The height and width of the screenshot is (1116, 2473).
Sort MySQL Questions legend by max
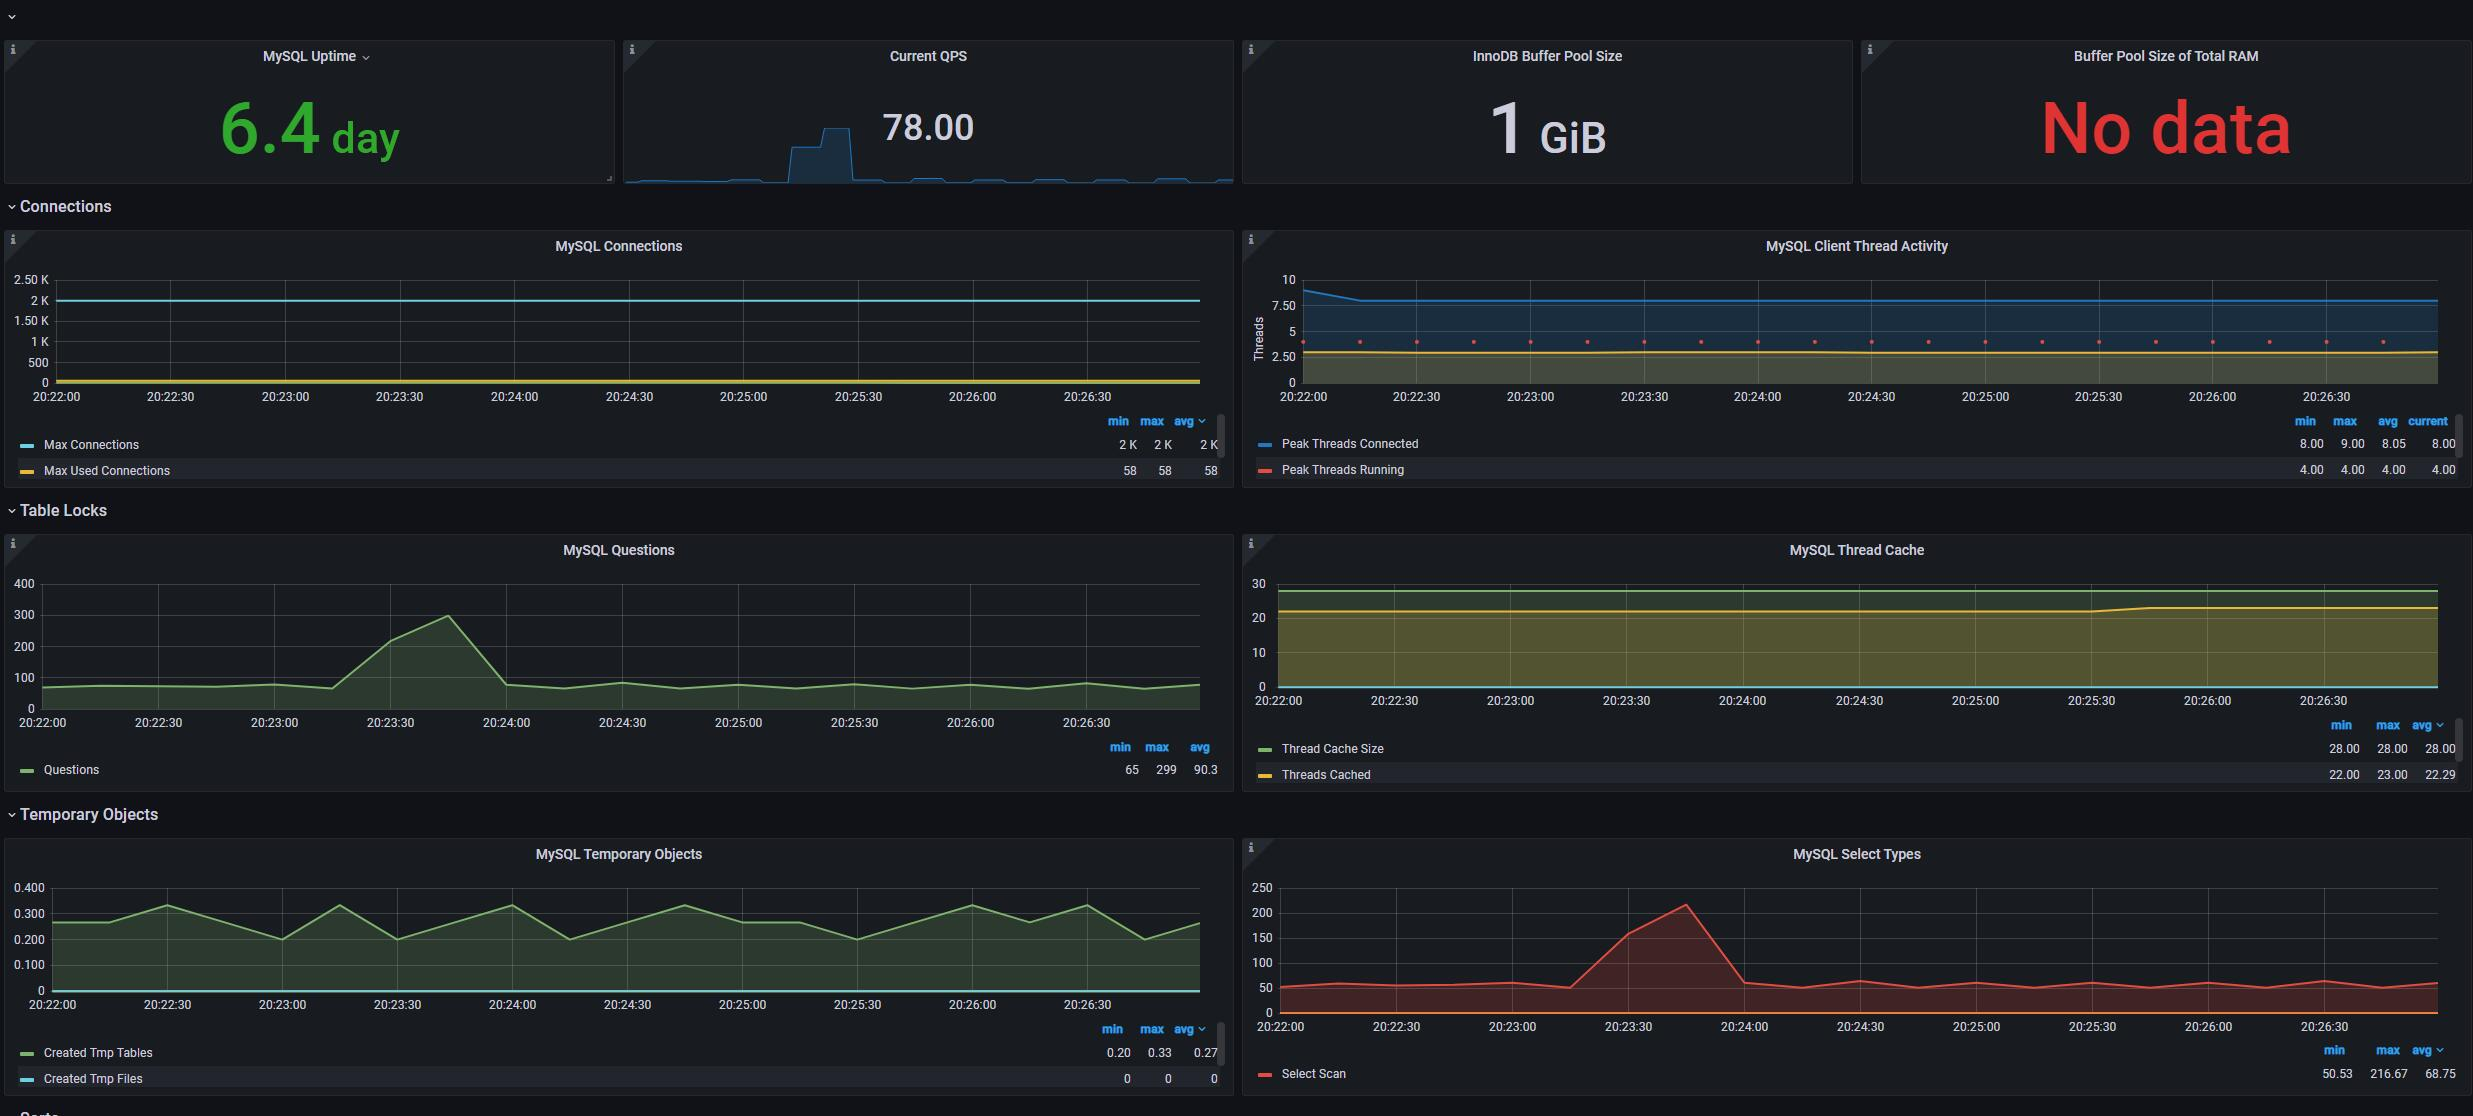point(1156,747)
